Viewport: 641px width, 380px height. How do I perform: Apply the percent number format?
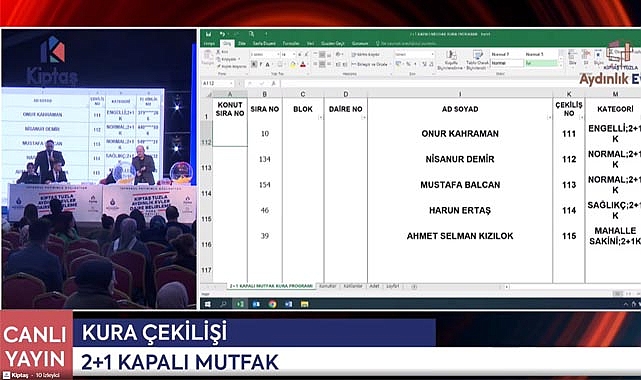[x=408, y=64]
